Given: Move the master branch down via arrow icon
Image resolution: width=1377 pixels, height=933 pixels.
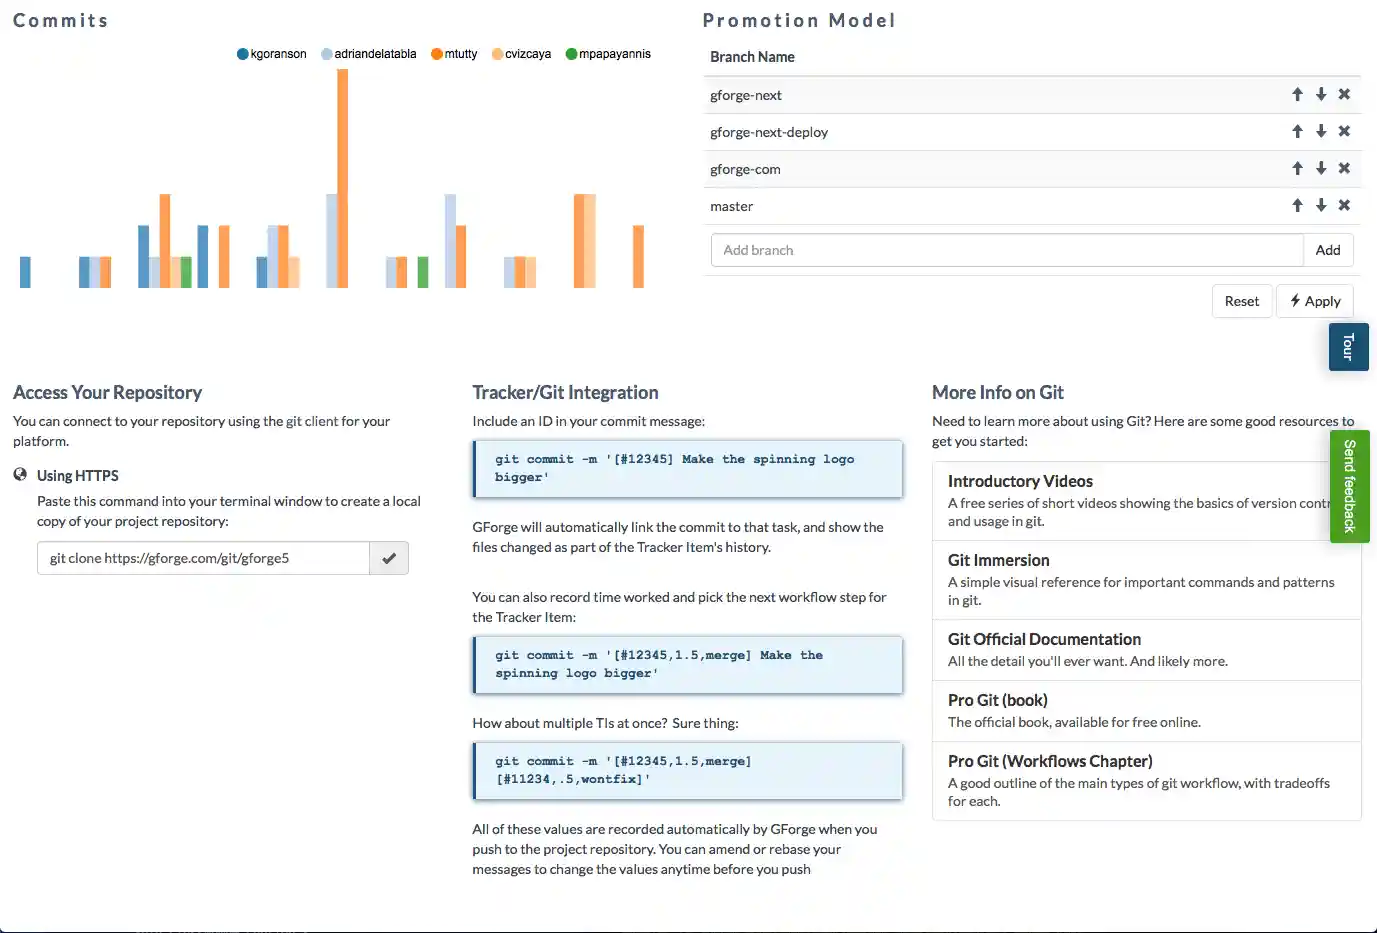Looking at the screenshot, I should (x=1321, y=205).
